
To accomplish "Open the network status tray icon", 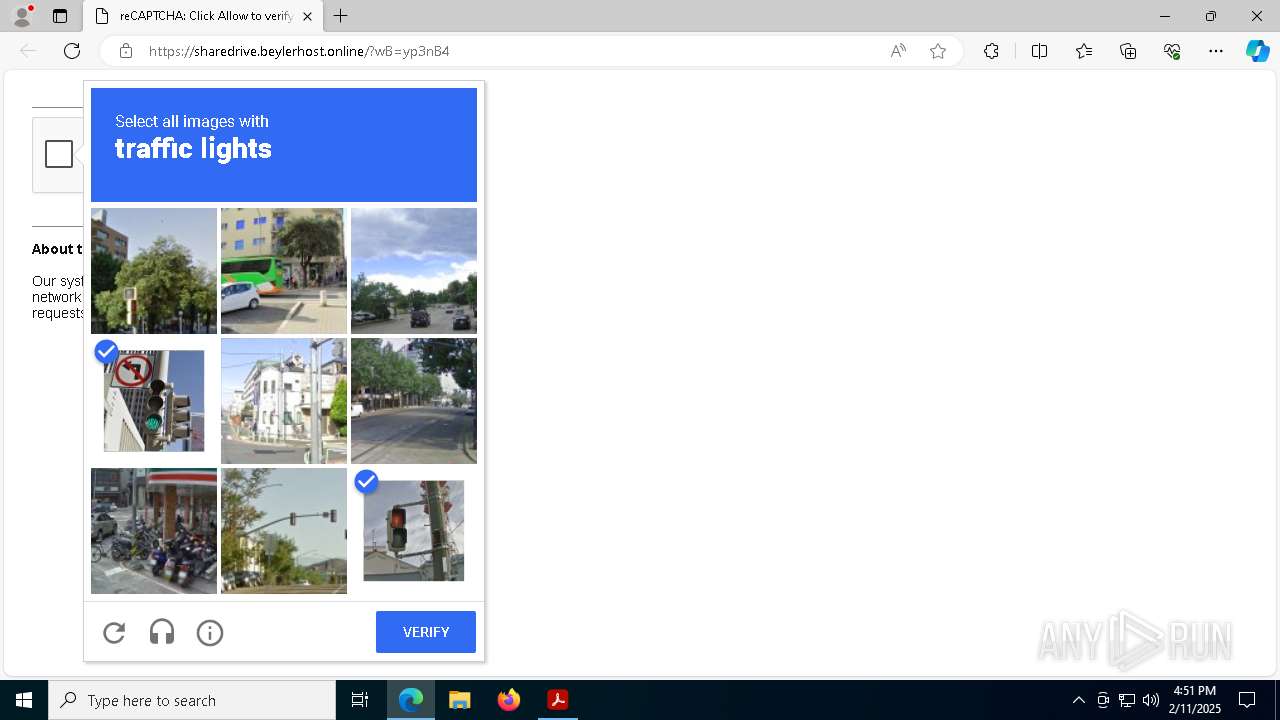I will click(1127, 700).
